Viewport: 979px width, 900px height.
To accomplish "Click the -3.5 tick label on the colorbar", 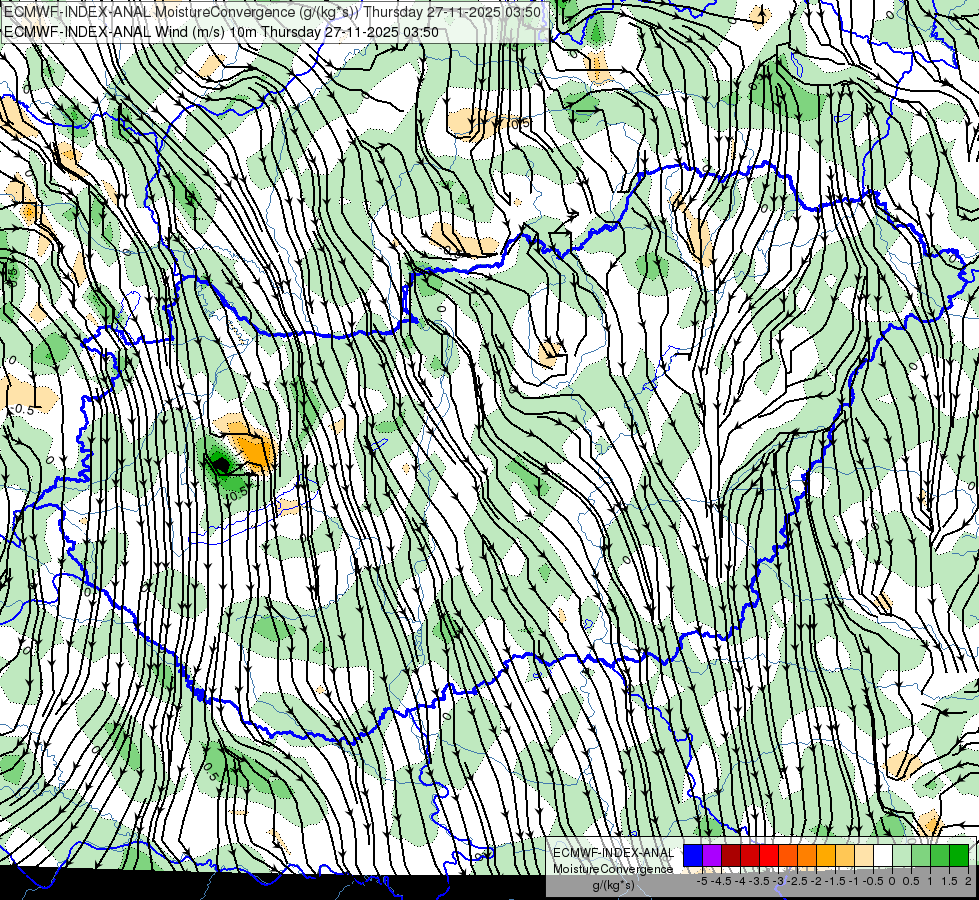I will coord(759,881).
